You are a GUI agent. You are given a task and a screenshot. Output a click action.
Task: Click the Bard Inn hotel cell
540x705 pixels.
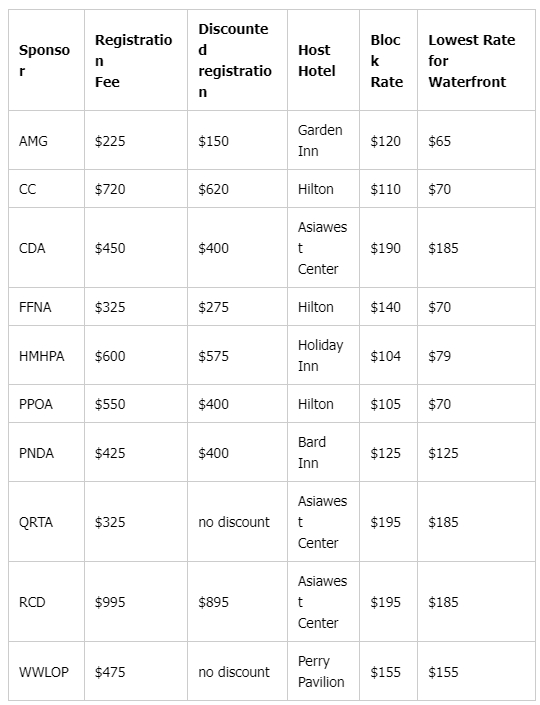(x=324, y=452)
